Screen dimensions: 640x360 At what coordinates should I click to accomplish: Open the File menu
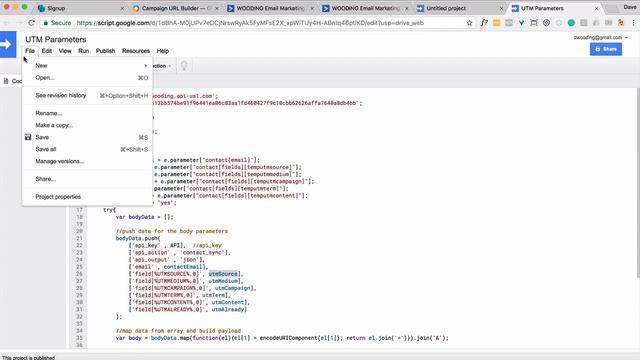(30, 51)
